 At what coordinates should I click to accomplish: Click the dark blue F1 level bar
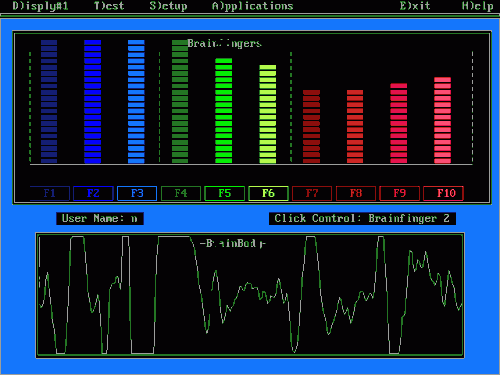(x=49, y=101)
